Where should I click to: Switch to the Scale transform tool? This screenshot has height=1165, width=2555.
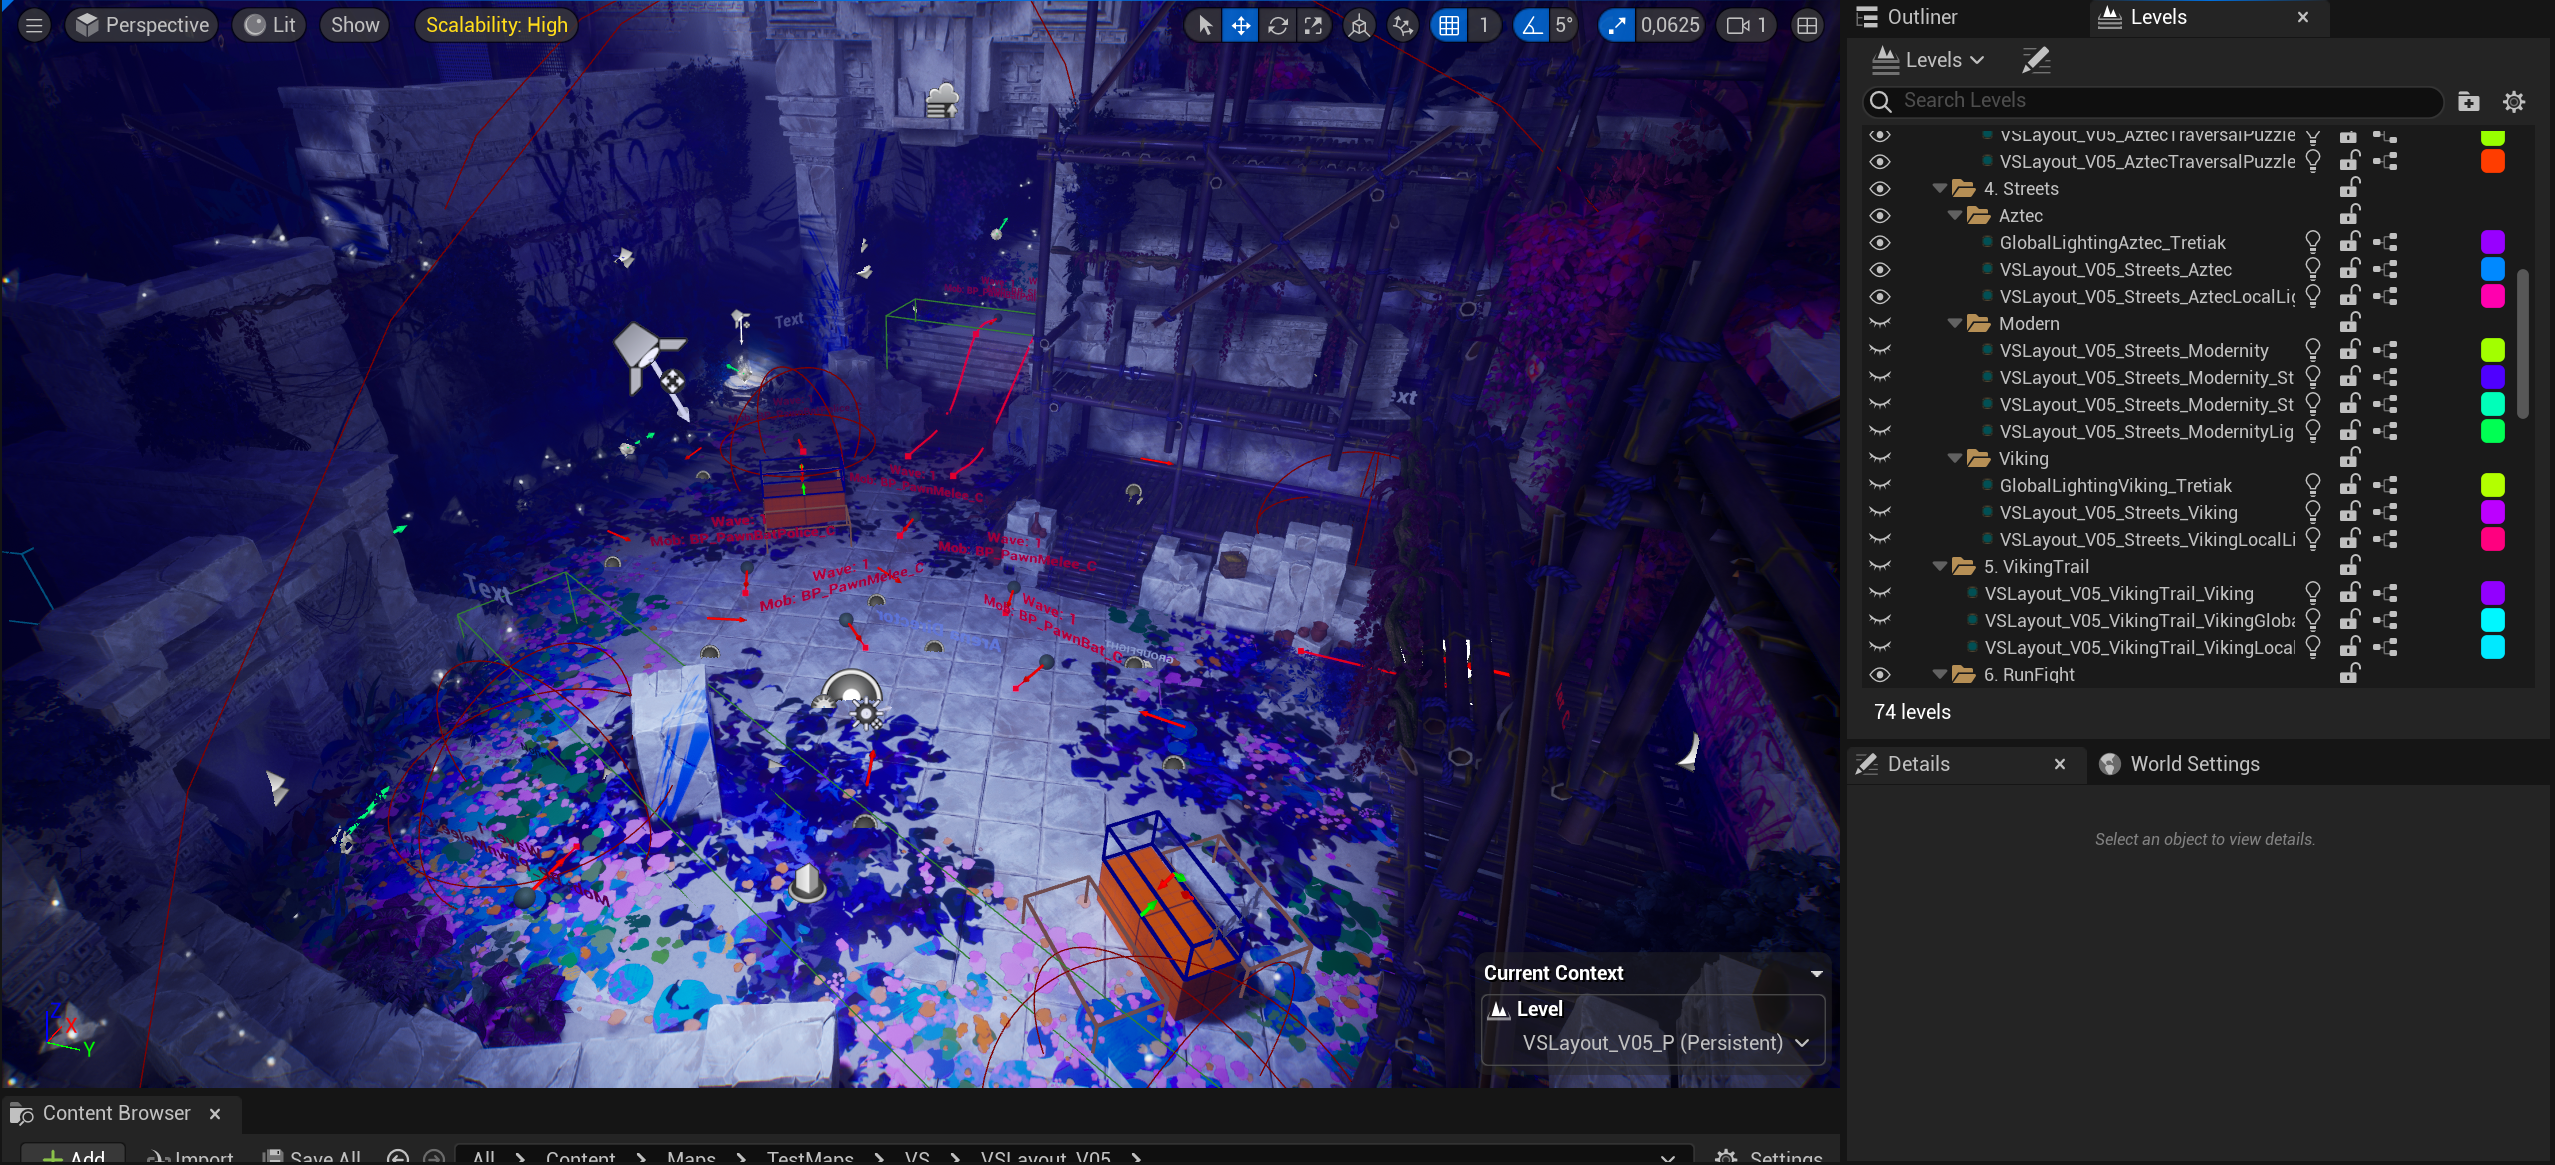1314,25
